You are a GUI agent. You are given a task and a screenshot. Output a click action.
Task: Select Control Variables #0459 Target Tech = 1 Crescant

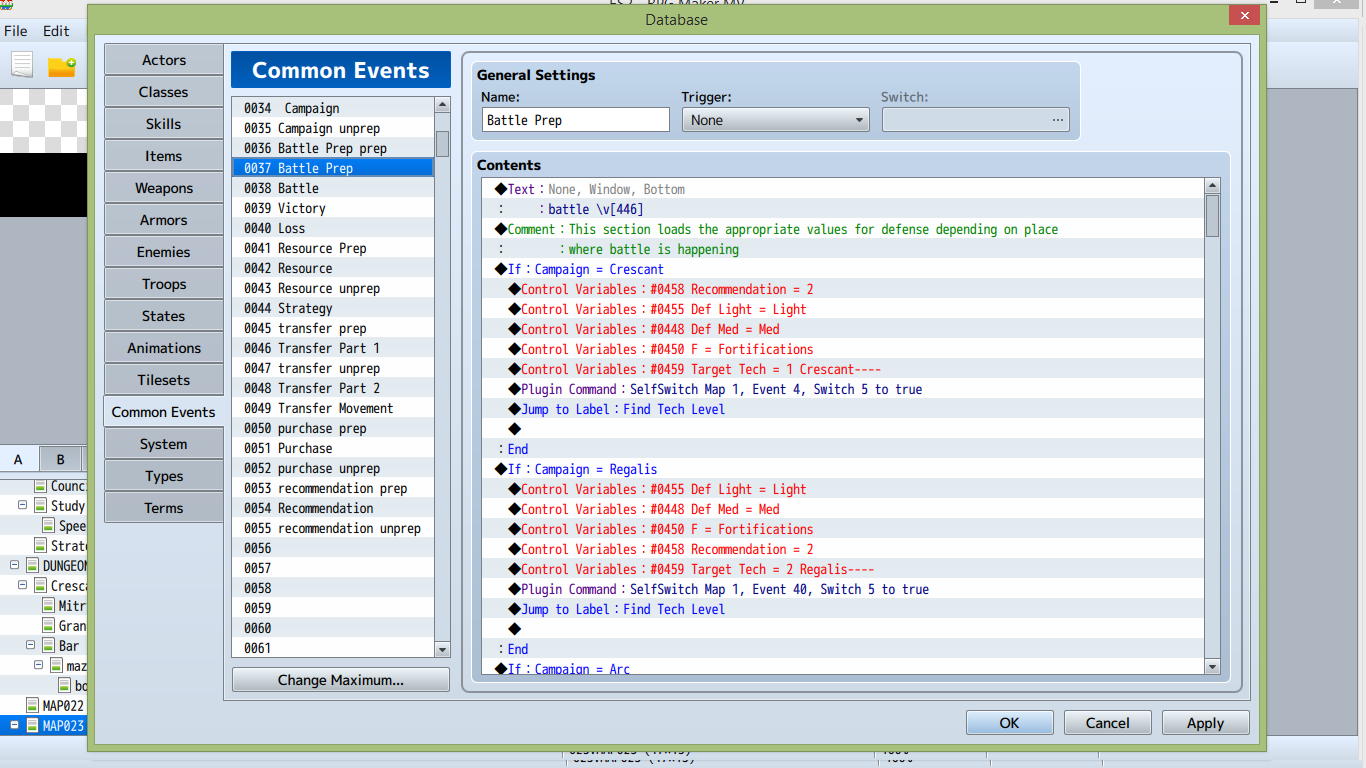click(x=843, y=369)
